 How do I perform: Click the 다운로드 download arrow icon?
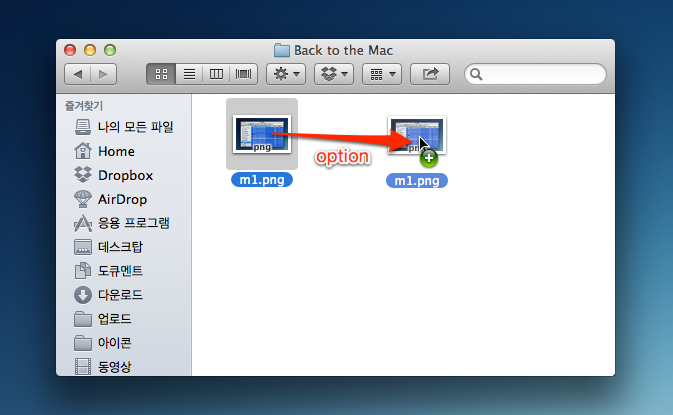tap(83, 295)
